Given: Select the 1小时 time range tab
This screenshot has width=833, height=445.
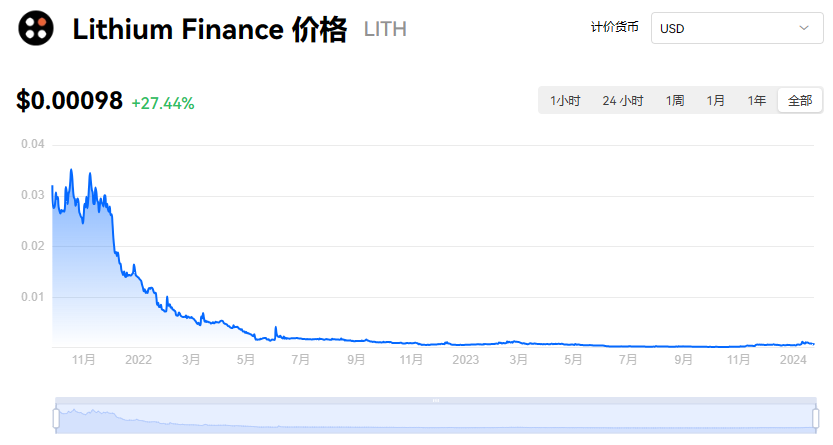Looking at the screenshot, I should click(x=565, y=100).
